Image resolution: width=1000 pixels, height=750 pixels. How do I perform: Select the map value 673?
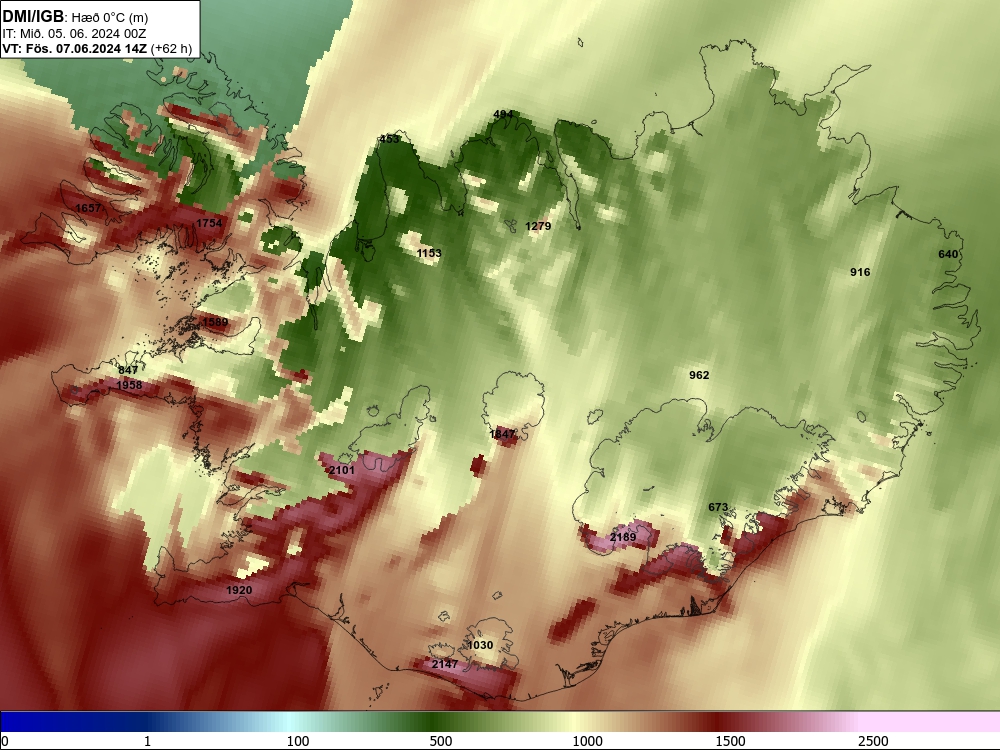point(718,507)
